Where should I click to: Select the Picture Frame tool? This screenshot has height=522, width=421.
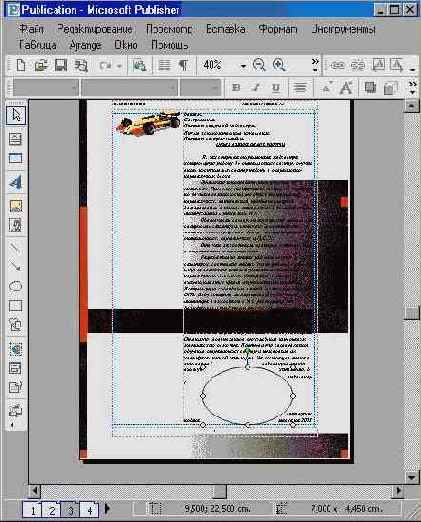pos(15,206)
